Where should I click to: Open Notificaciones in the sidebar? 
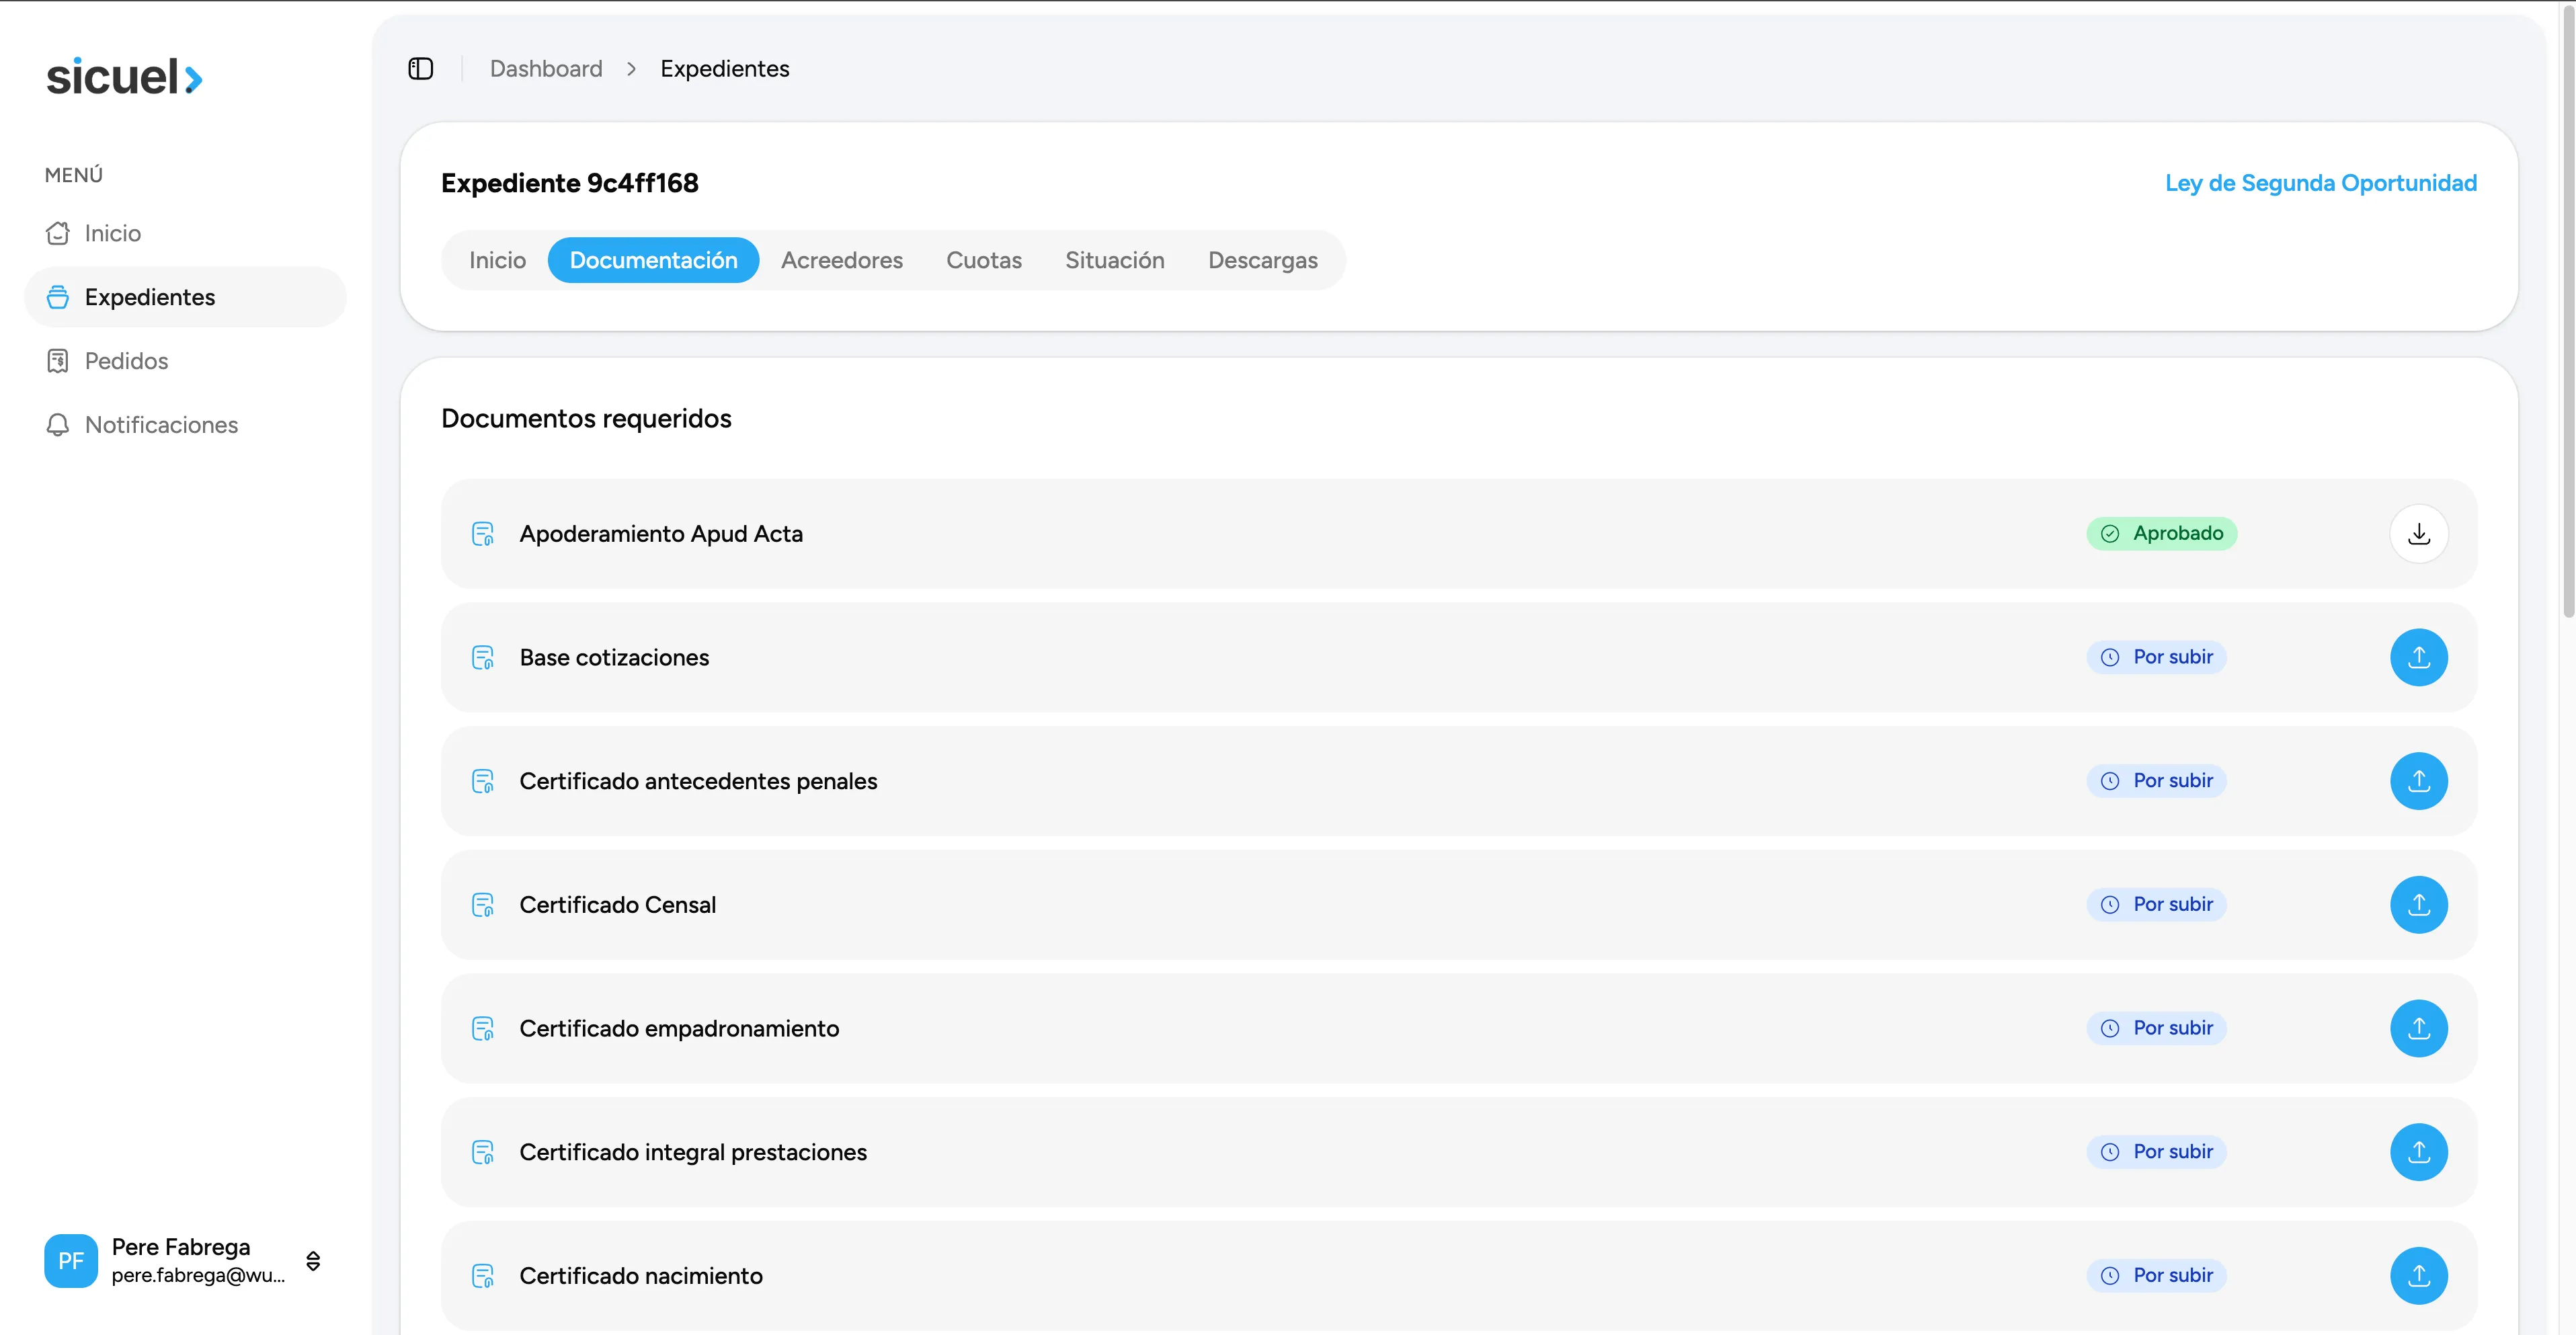[185, 425]
